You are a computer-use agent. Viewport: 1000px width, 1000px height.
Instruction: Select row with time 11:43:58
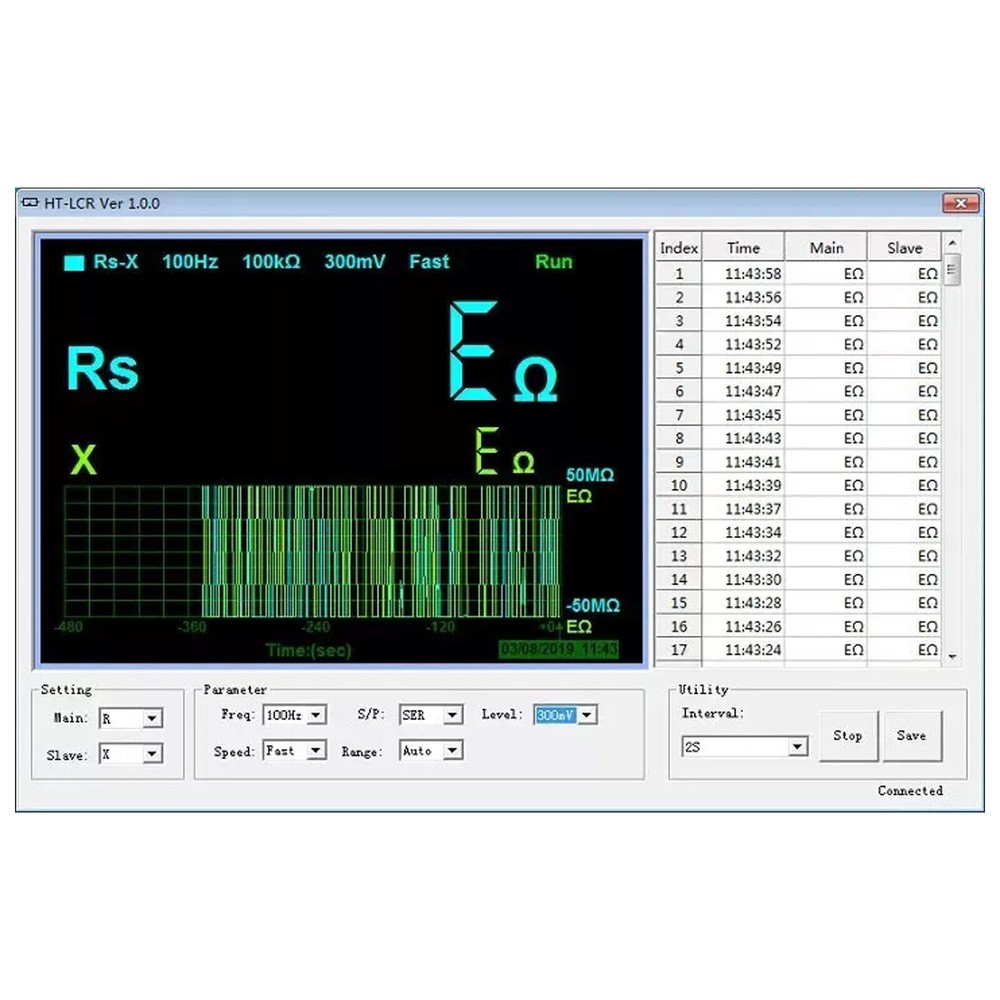[x=798, y=274]
